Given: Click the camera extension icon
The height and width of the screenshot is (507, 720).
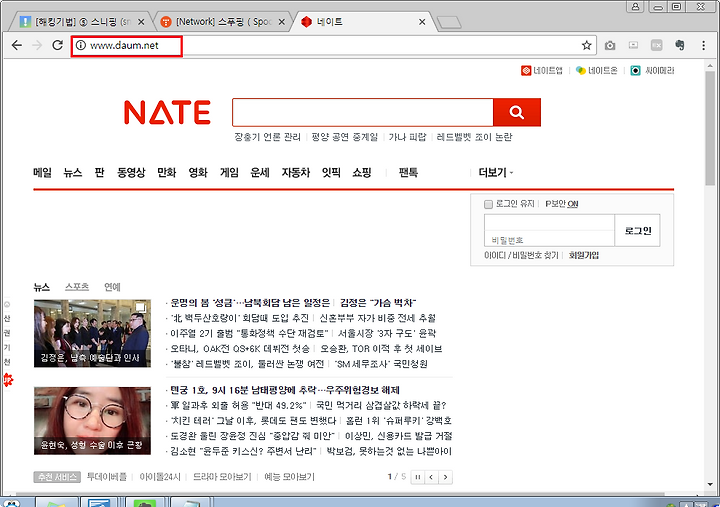Looking at the screenshot, I should 610,45.
